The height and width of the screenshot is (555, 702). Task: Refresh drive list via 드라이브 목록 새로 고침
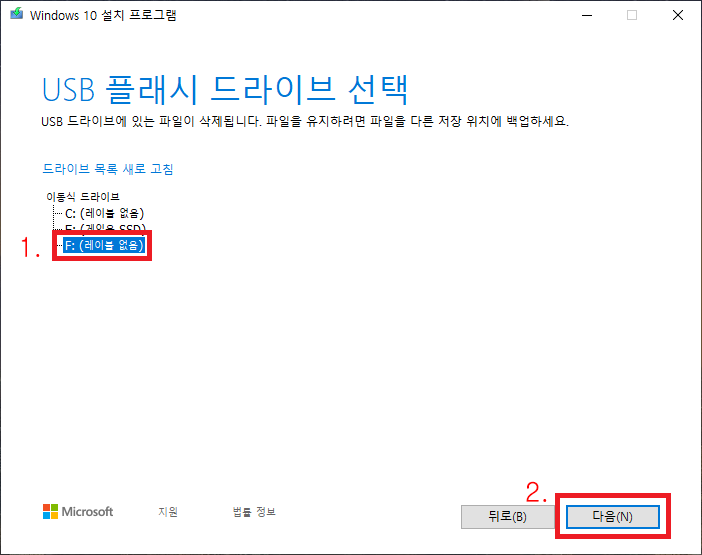click(x=107, y=169)
